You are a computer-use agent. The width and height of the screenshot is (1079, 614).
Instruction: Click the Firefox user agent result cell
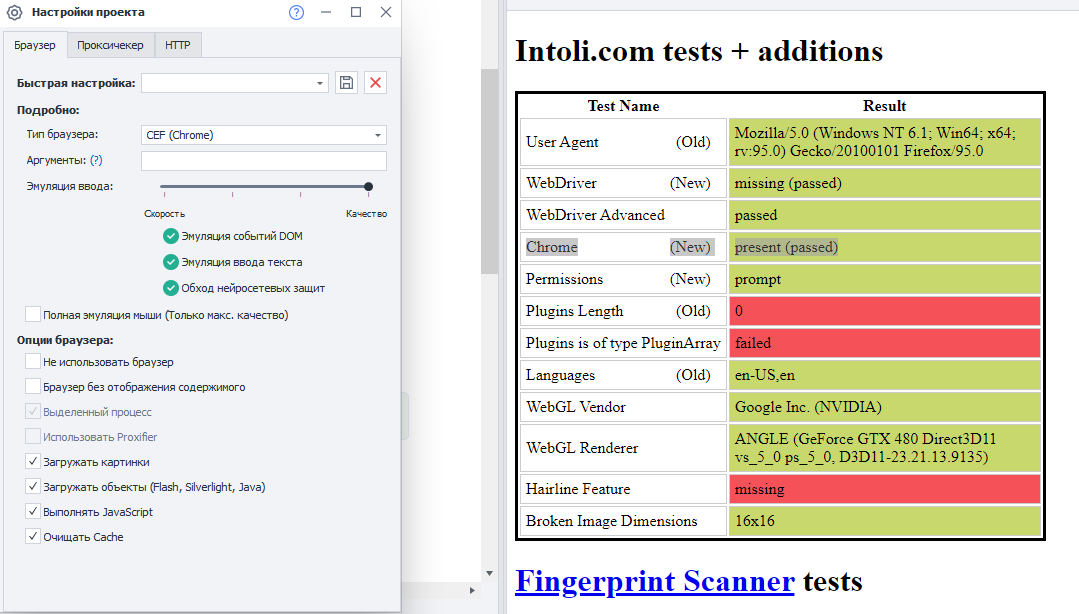tap(884, 142)
